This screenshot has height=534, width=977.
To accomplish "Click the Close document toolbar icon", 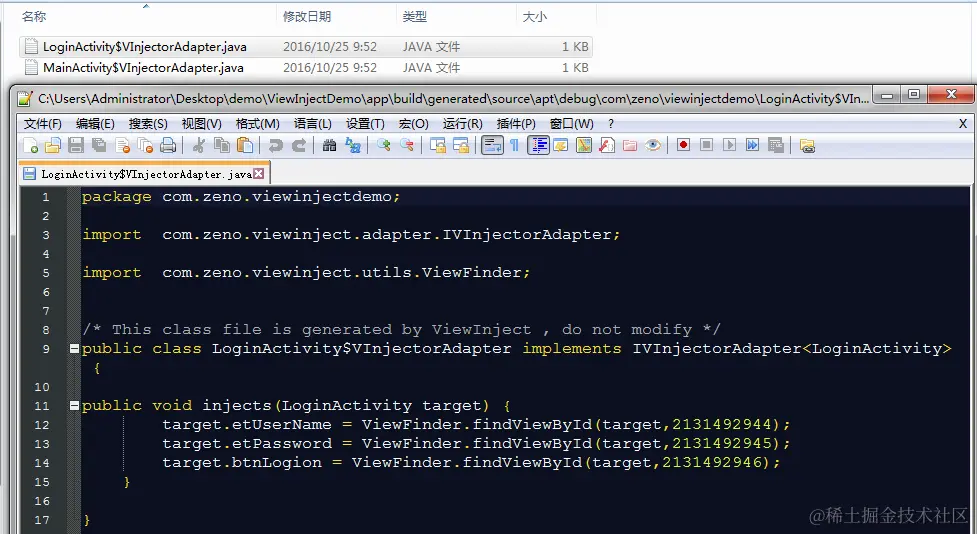I will point(123,146).
